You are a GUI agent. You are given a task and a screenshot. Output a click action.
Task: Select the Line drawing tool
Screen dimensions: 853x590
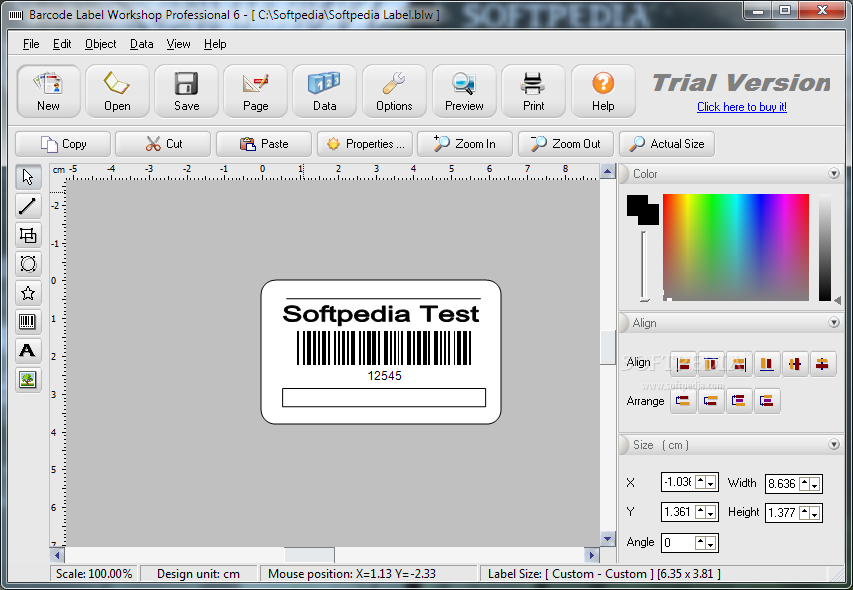tap(28, 206)
